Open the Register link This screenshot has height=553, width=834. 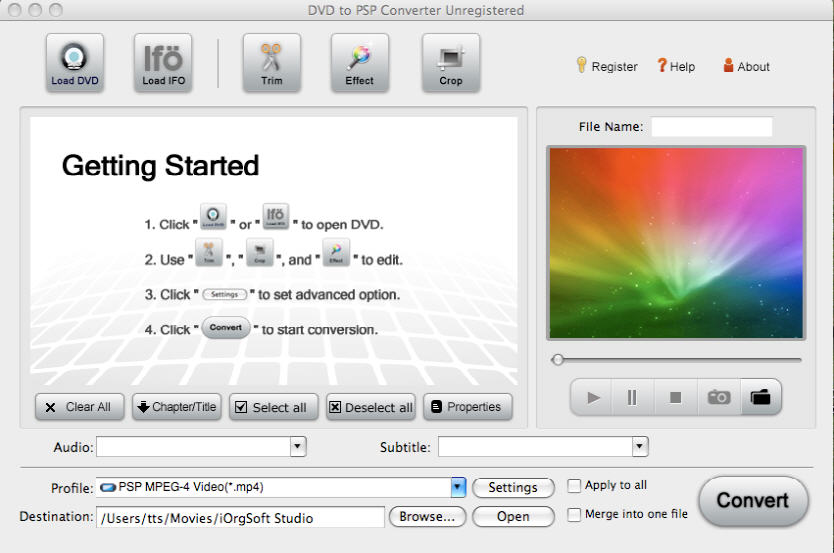(x=607, y=67)
